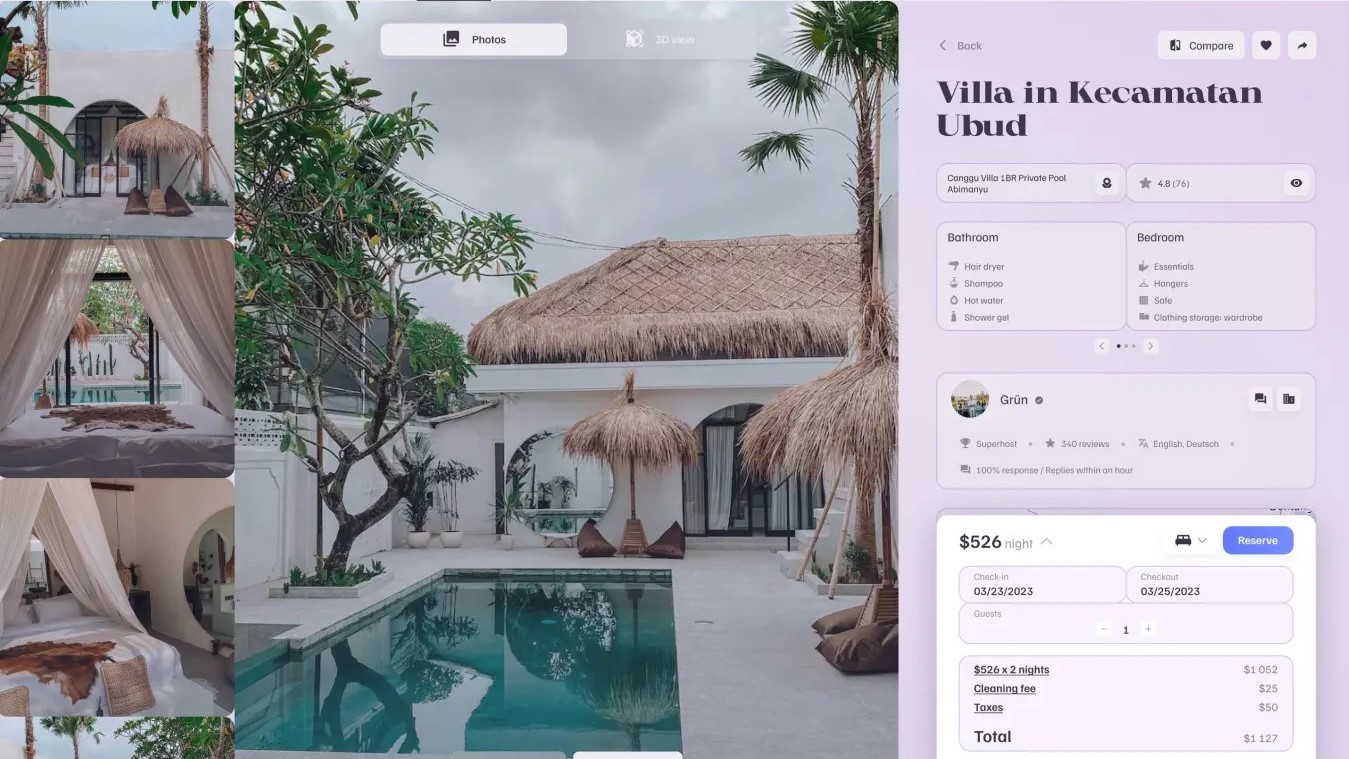Switch to the 3D view tab

(x=661, y=39)
